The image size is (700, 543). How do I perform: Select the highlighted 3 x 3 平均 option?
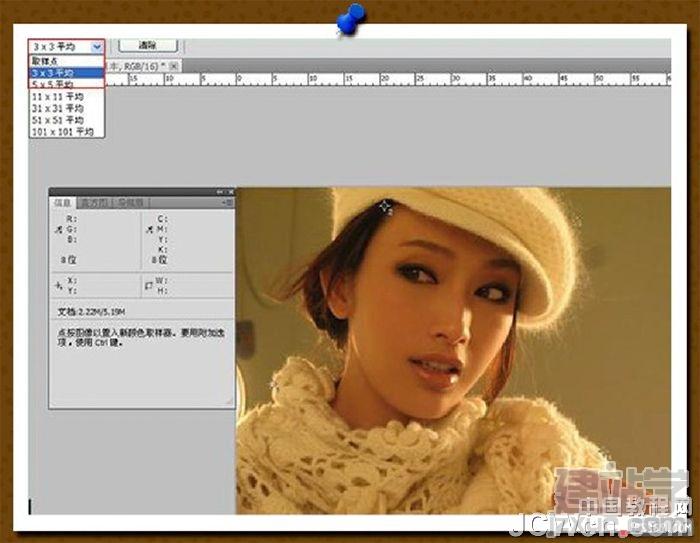[67, 72]
